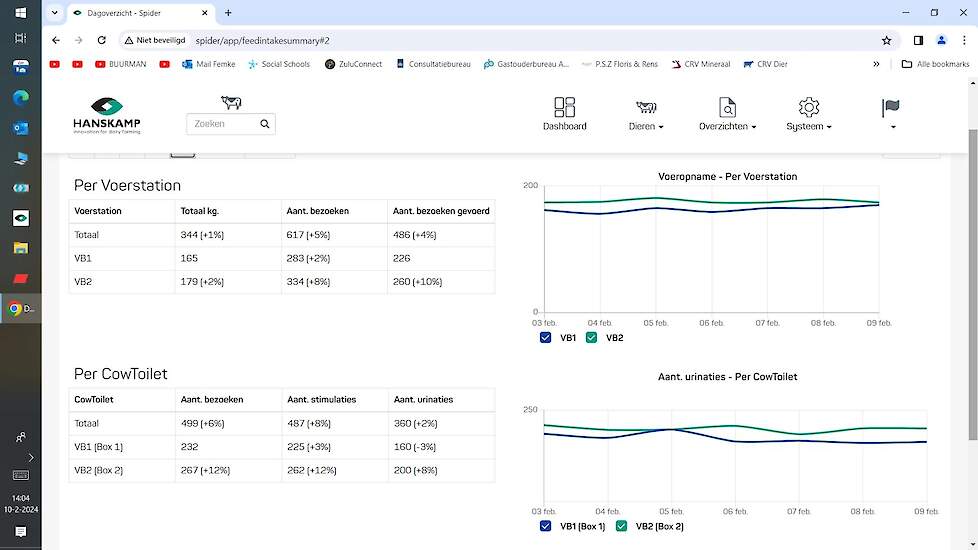
Task: Open the touch keyboard tray icon
Action: (x=21, y=475)
